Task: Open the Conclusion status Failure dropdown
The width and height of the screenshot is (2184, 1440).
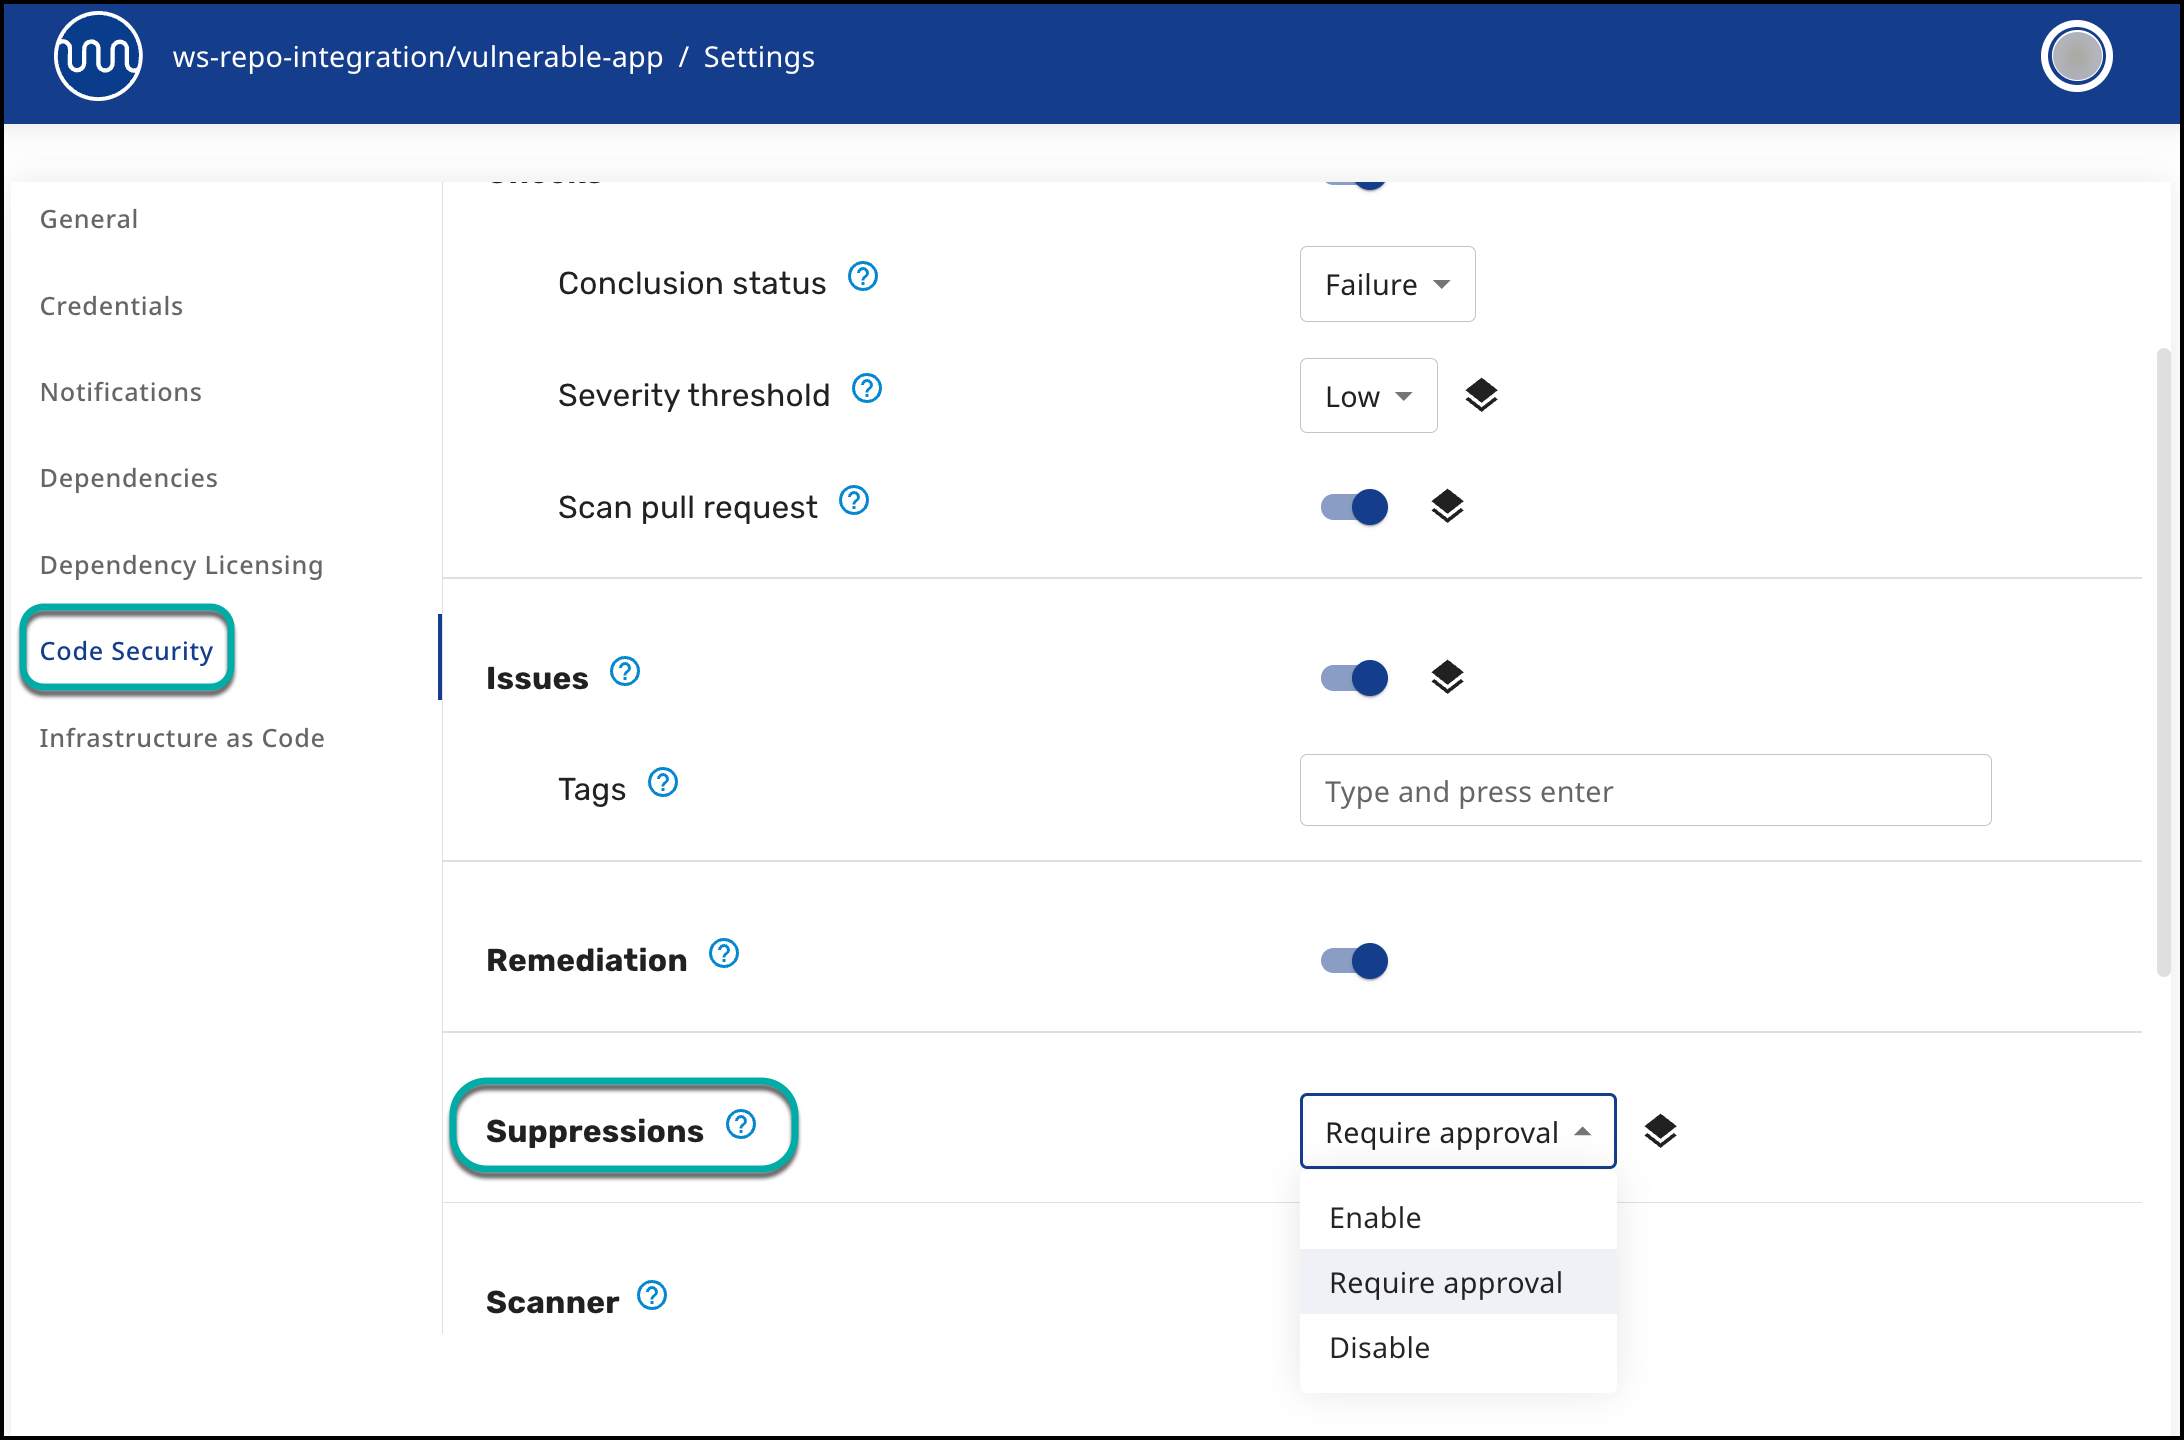Action: pyautogui.click(x=1387, y=285)
